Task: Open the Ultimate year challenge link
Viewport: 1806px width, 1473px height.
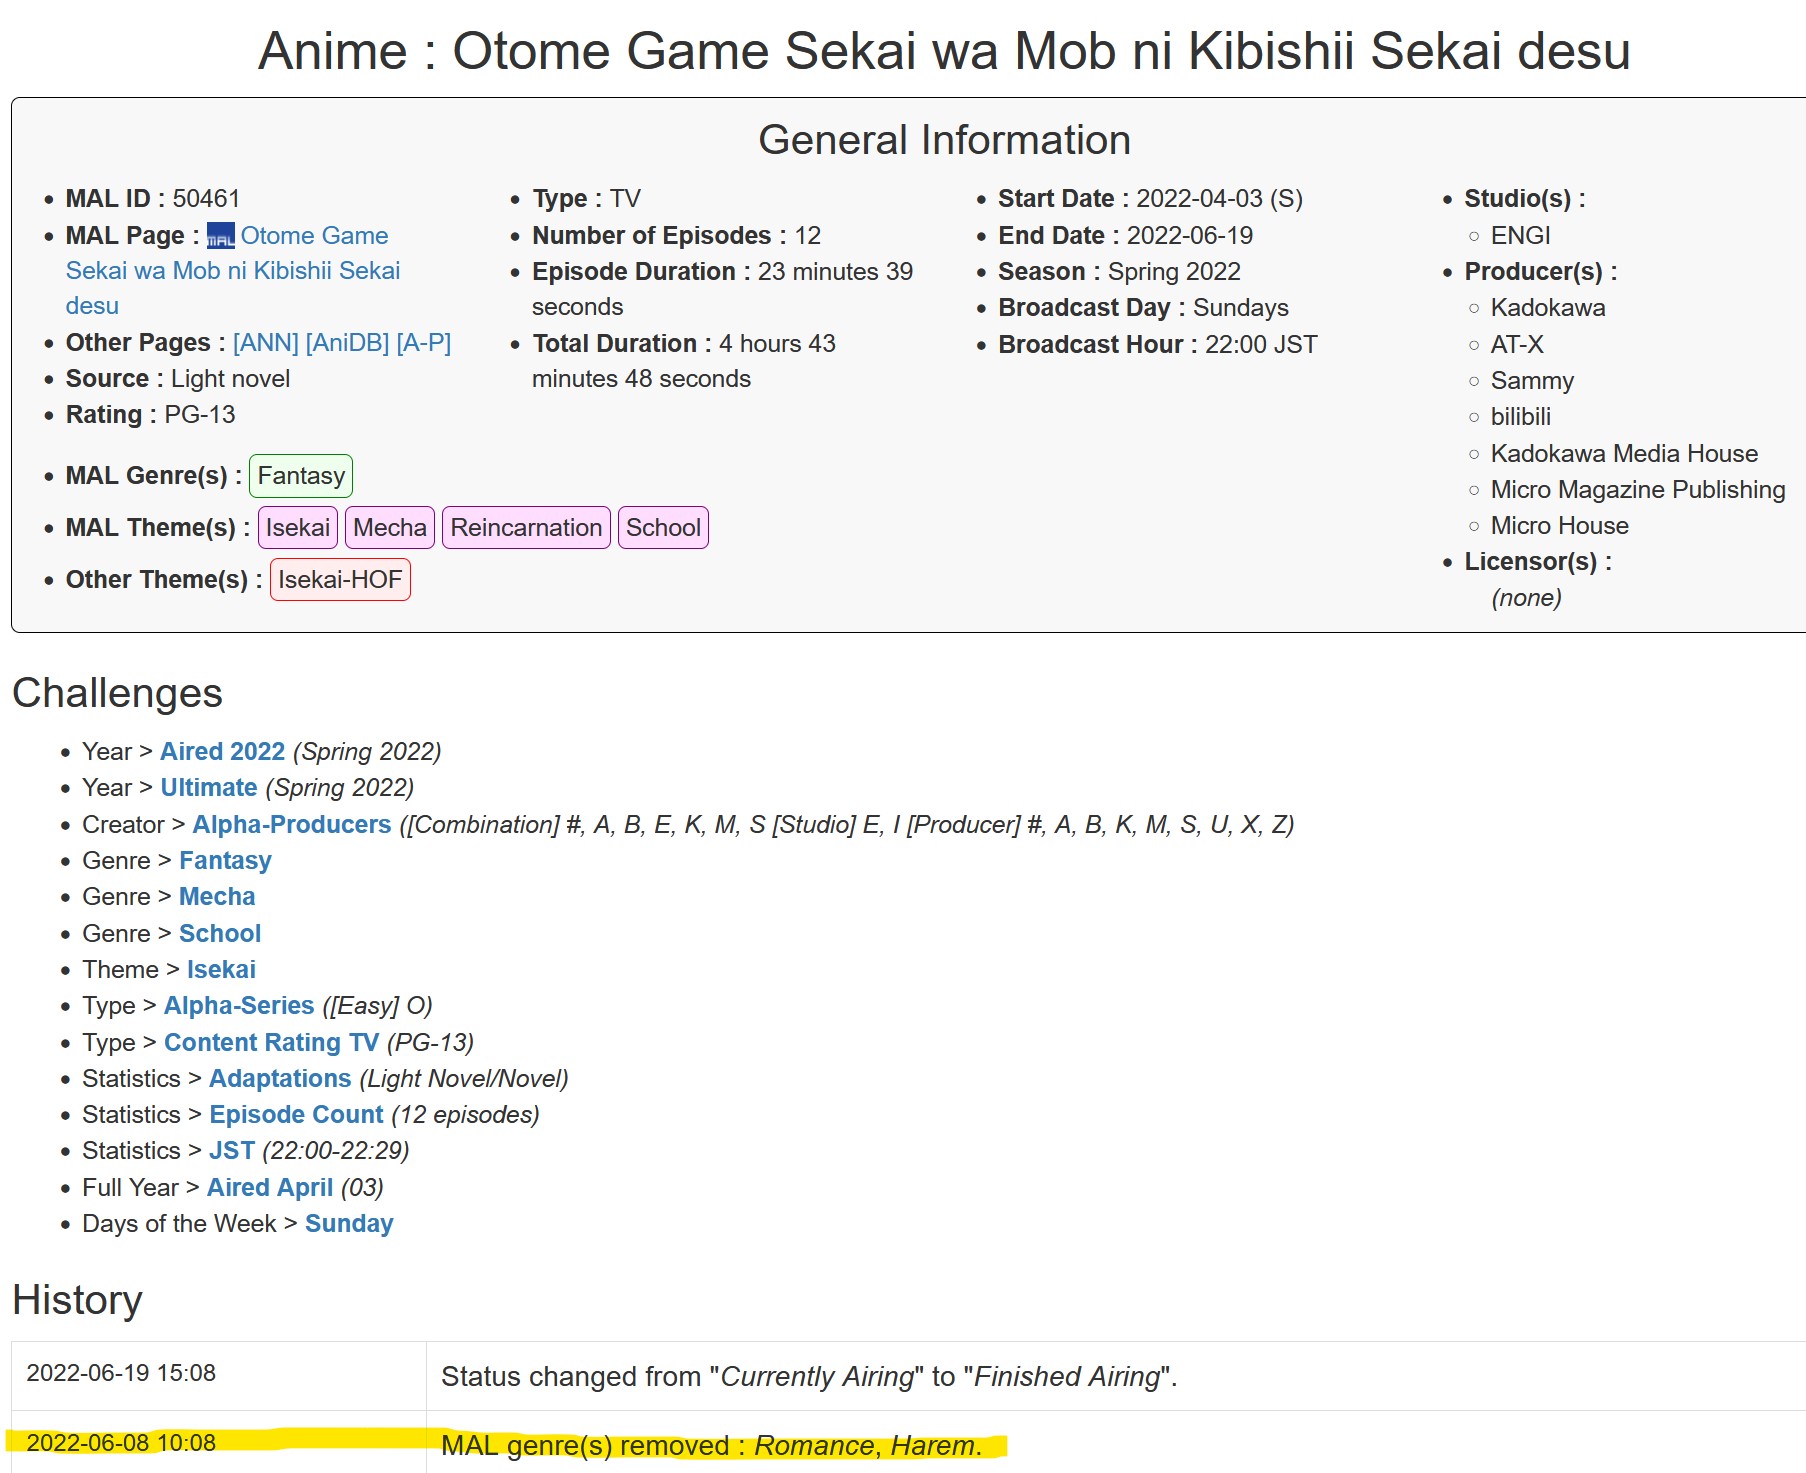Action: pyautogui.click(x=209, y=788)
